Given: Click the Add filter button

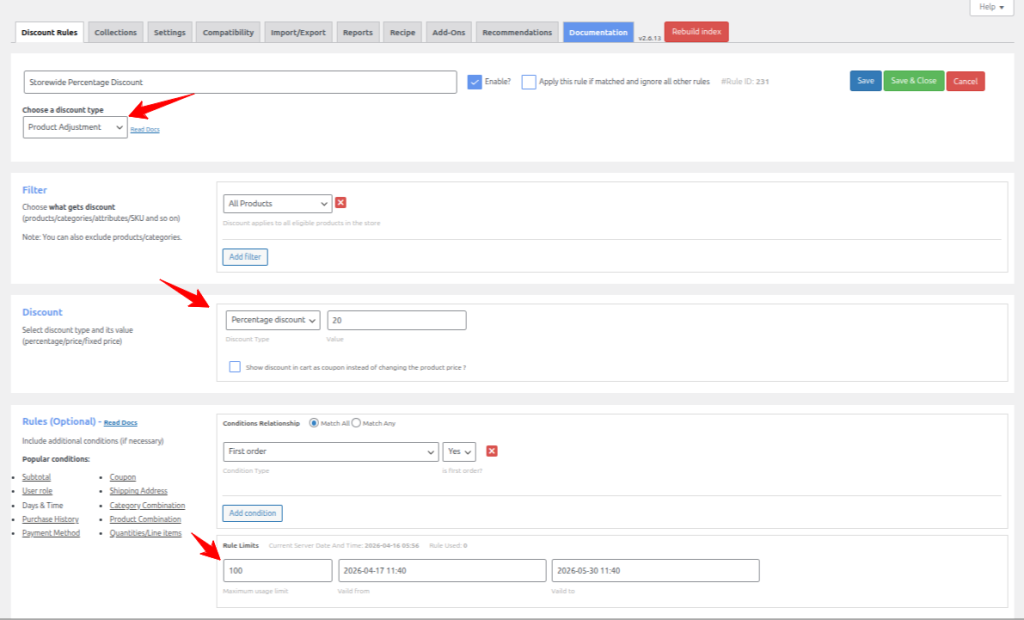Looking at the screenshot, I should pyautogui.click(x=244, y=257).
